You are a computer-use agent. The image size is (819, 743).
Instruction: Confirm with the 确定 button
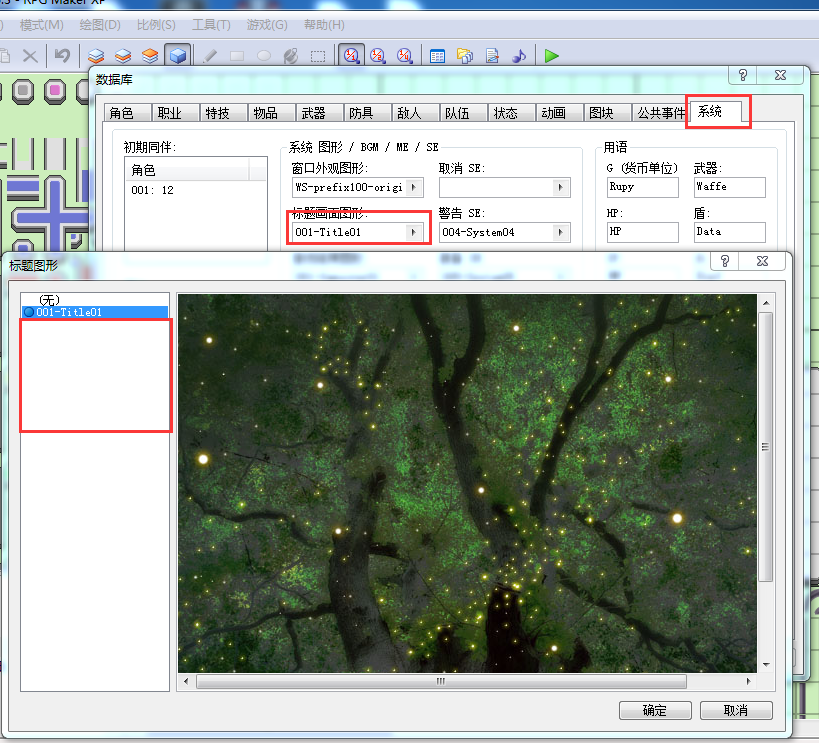coord(655,710)
